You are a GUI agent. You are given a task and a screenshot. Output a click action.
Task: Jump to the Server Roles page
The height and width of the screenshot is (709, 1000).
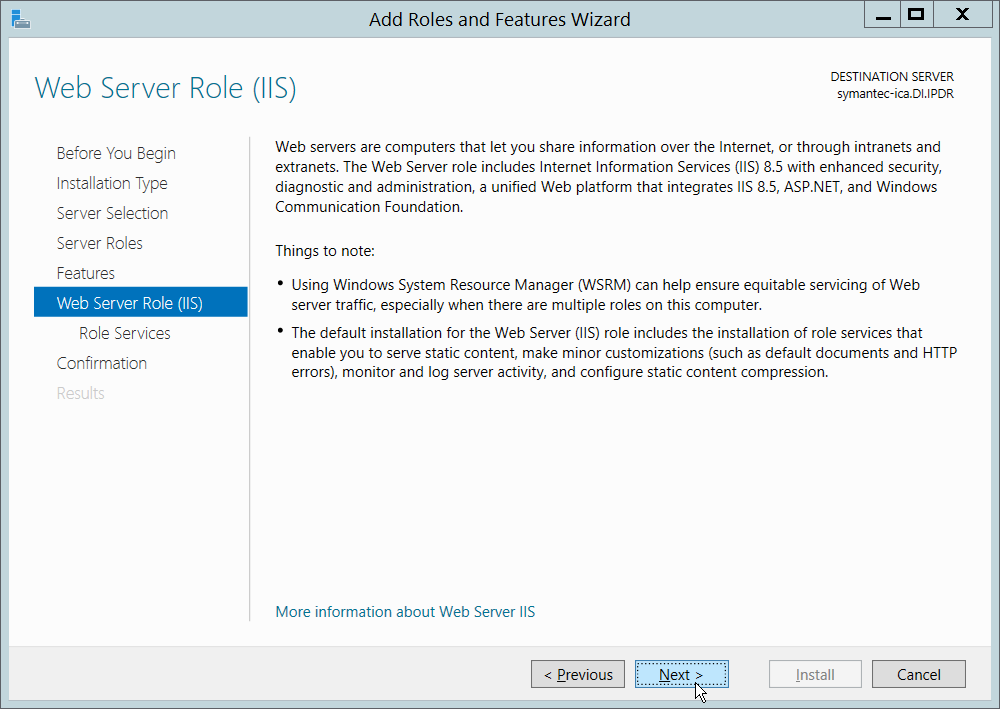pyautogui.click(x=100, y=243)
